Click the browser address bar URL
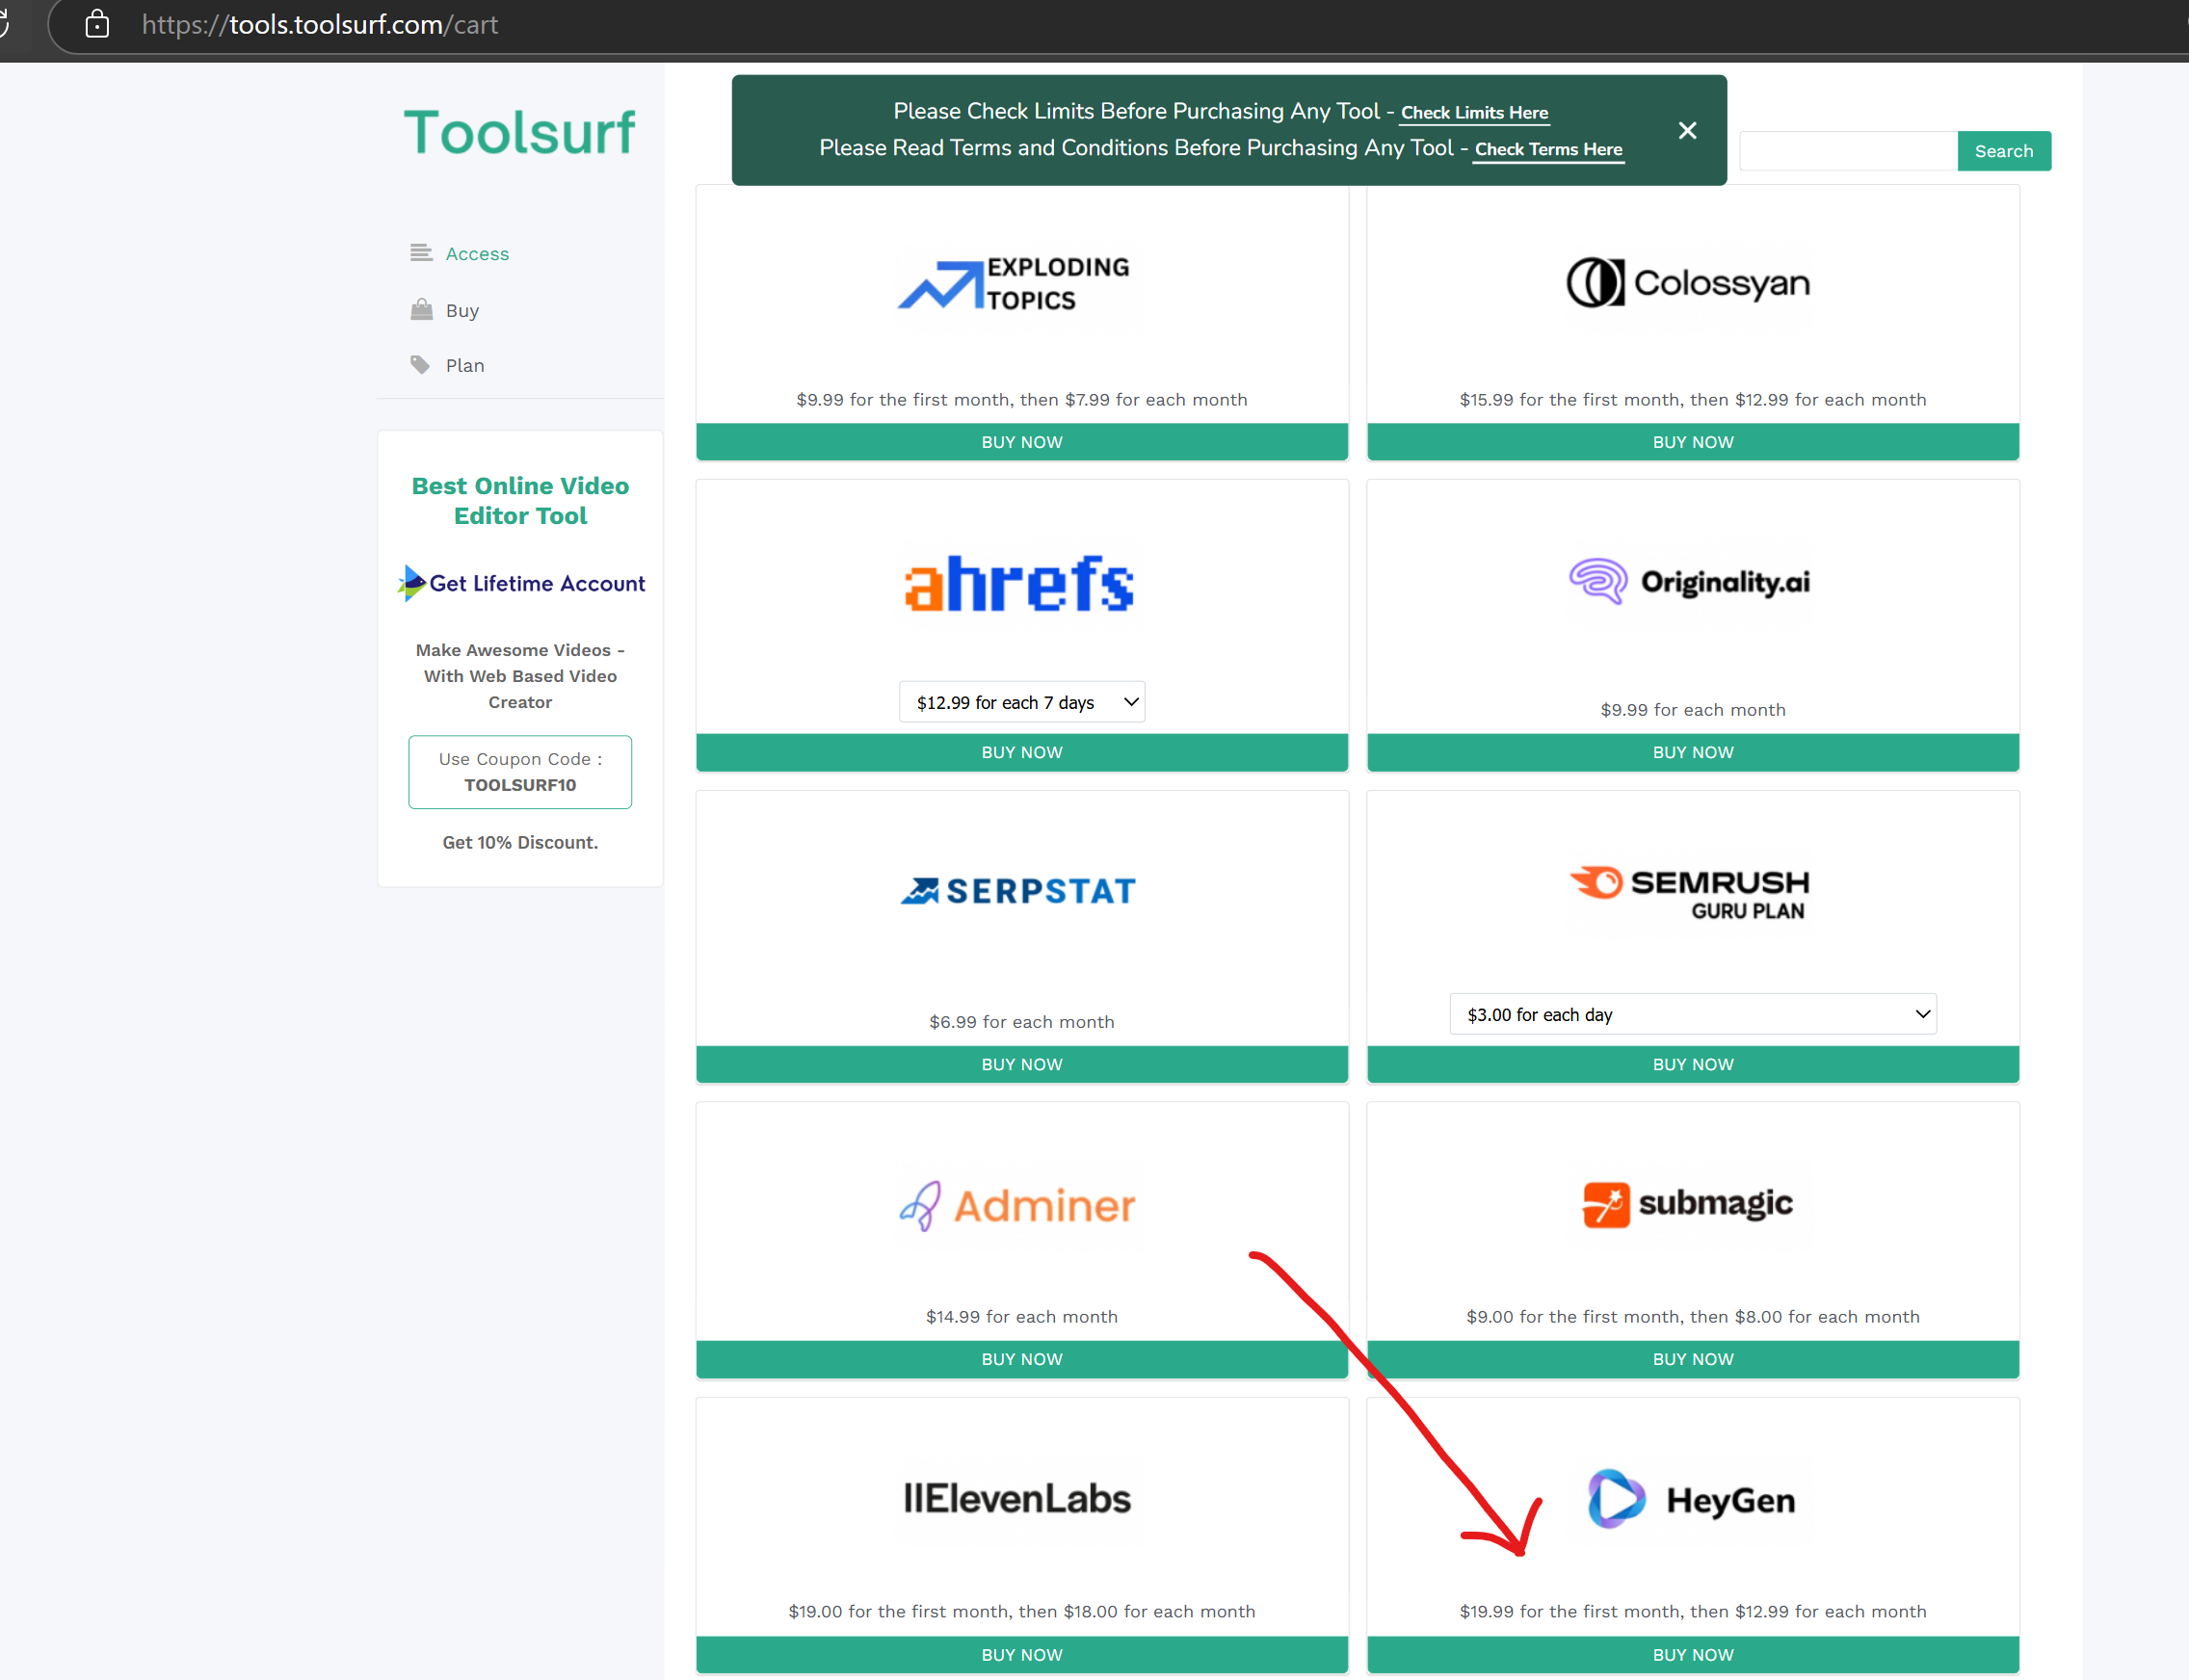This screenshot has width=2189, height=1680. 319,24
